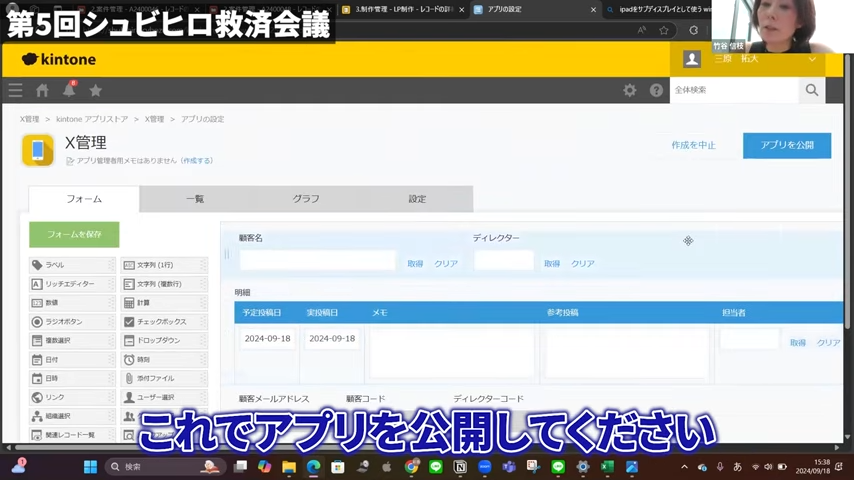Click X管理 in the breadcrumb after アプリストア

pos(154,119)
